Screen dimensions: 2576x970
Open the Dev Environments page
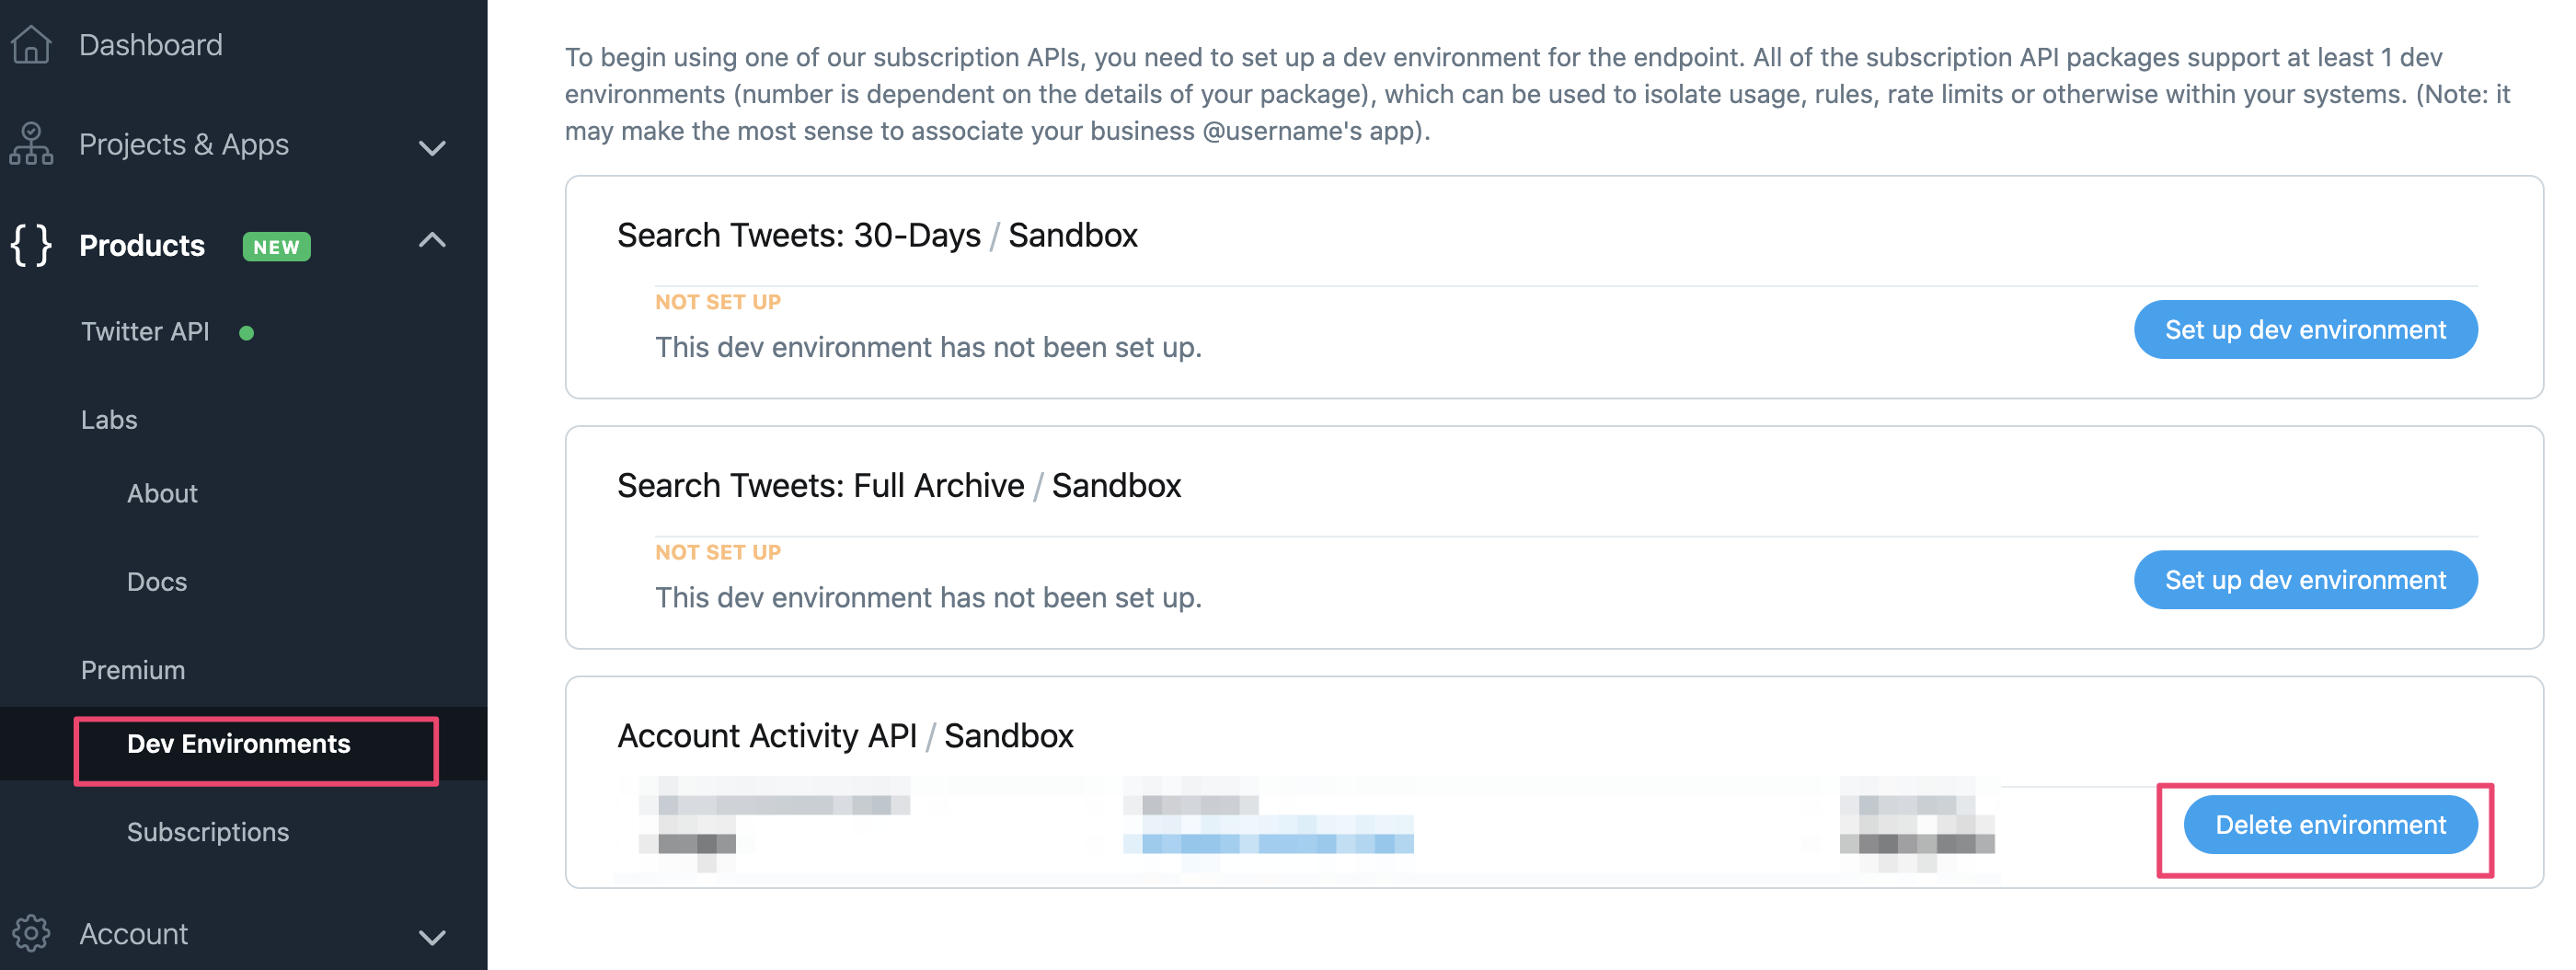239,744
